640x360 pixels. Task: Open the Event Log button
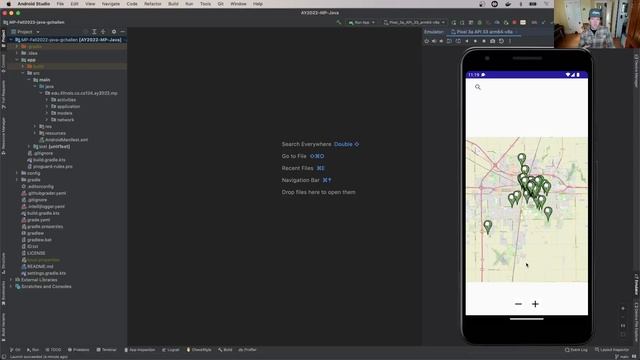pyautogui.click(x=576, y=350)
